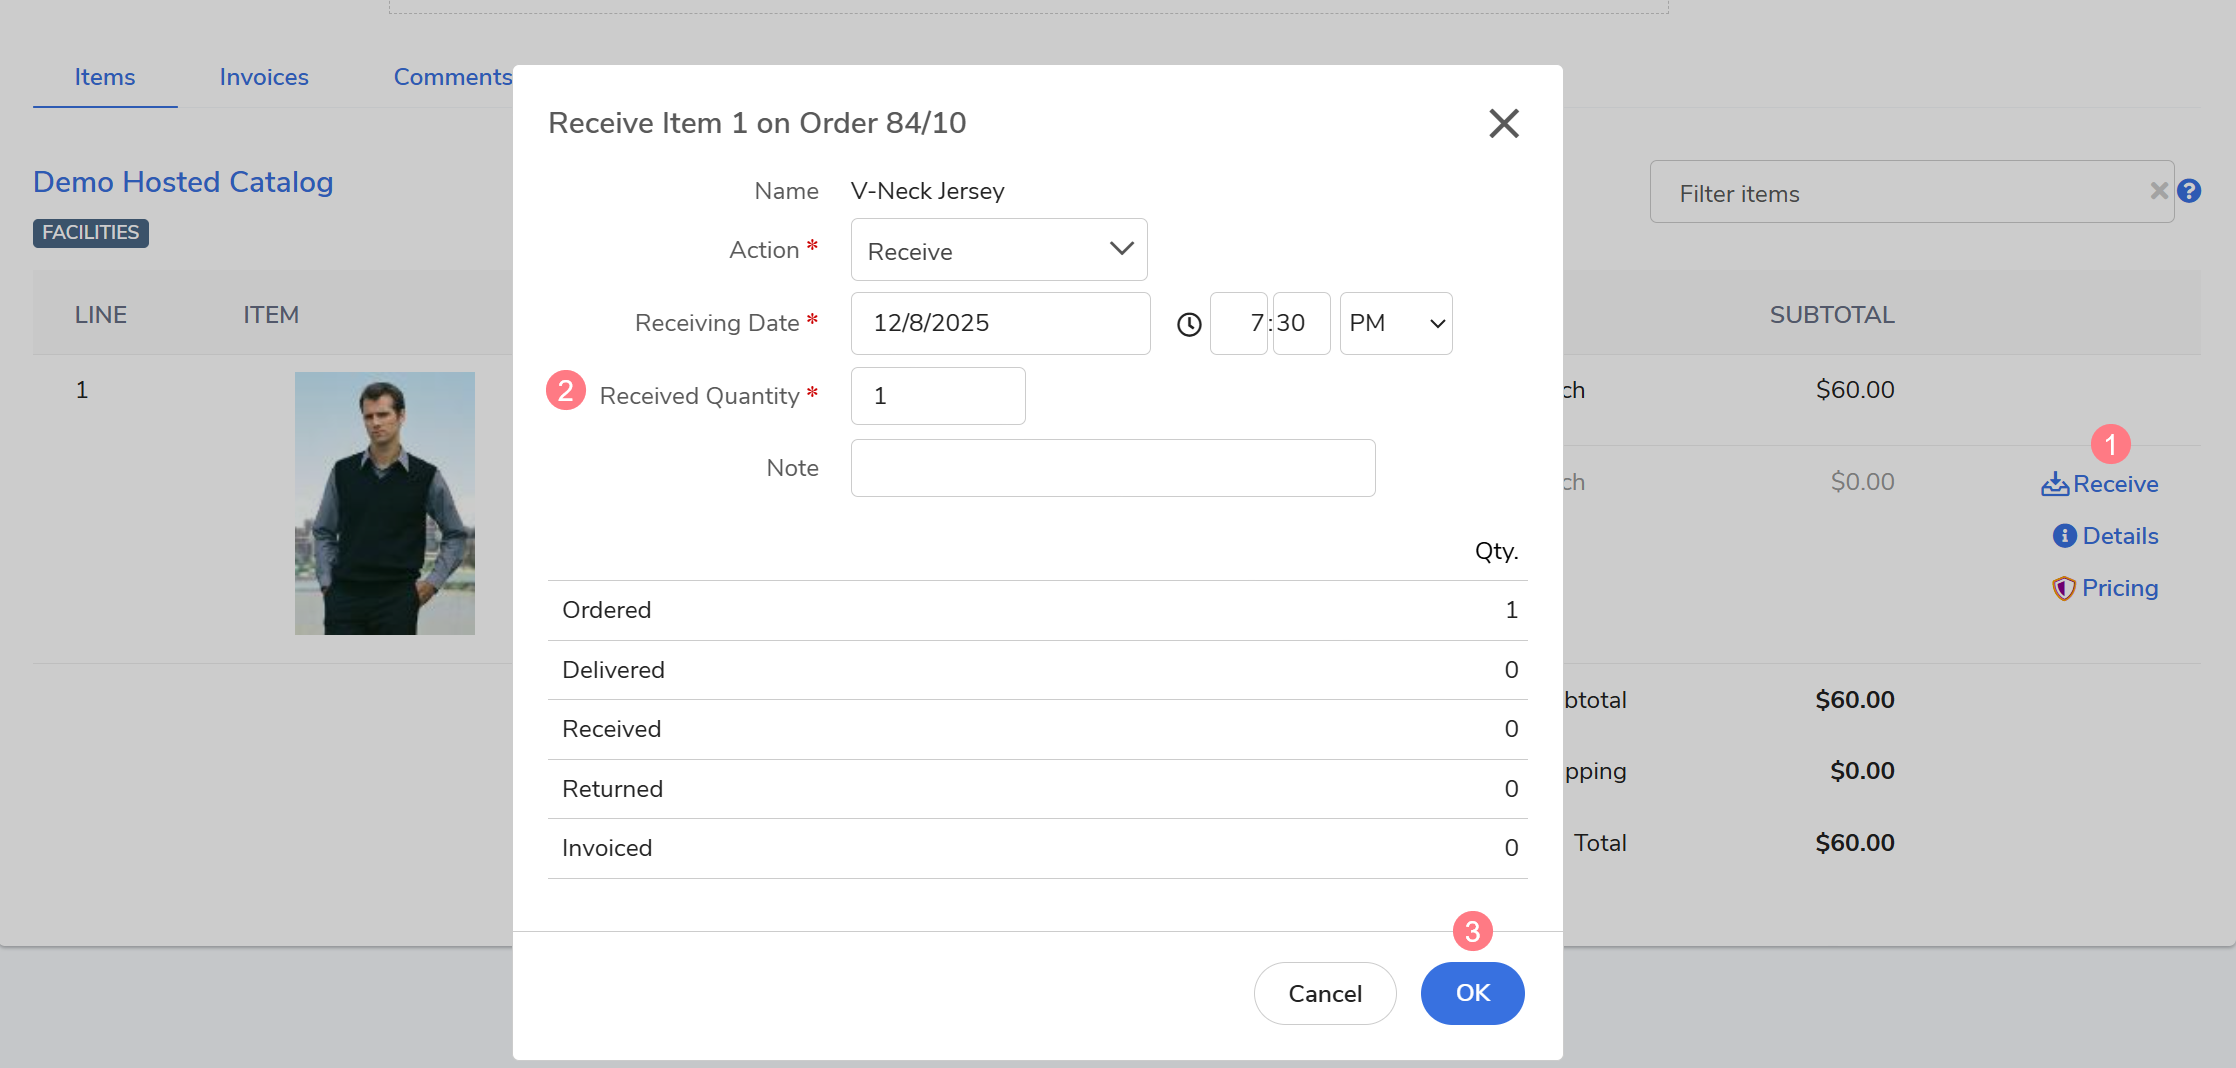Open the Comments tab
Image resolution: width=2236 pixels, height=1068 pixels.
coord(452,77)
